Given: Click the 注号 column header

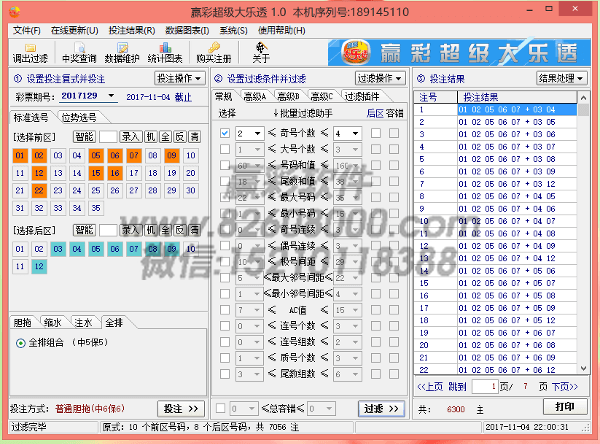Looking at the screenshot, I should [436, 97].
